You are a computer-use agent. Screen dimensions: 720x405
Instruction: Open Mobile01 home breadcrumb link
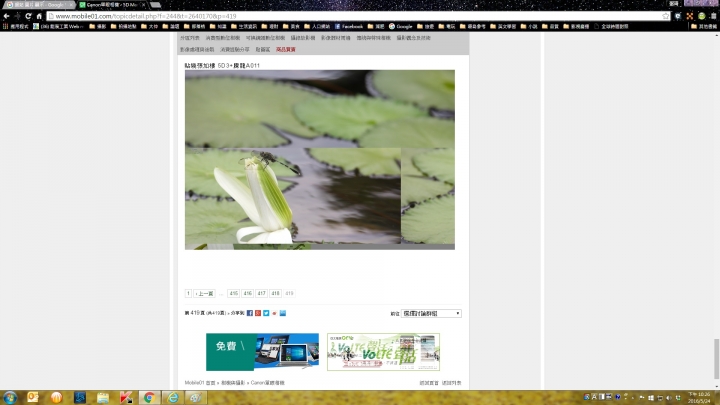pyautogui.click(x=200, y=382)
